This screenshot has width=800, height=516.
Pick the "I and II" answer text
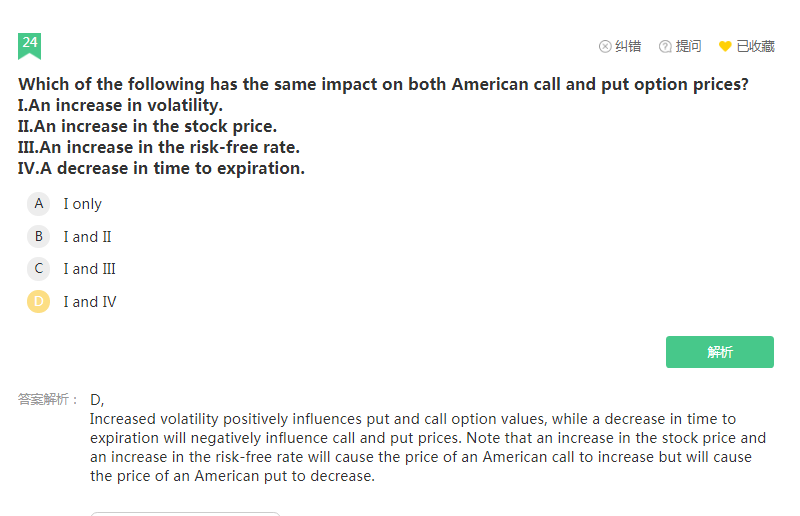click(x=88, y=237)
